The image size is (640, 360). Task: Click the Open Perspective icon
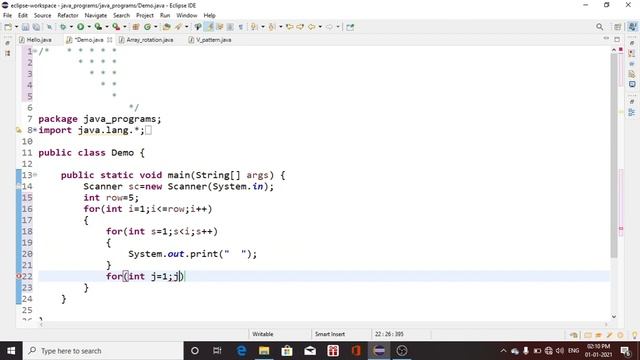pyautogui.click(x=618, y=27)
